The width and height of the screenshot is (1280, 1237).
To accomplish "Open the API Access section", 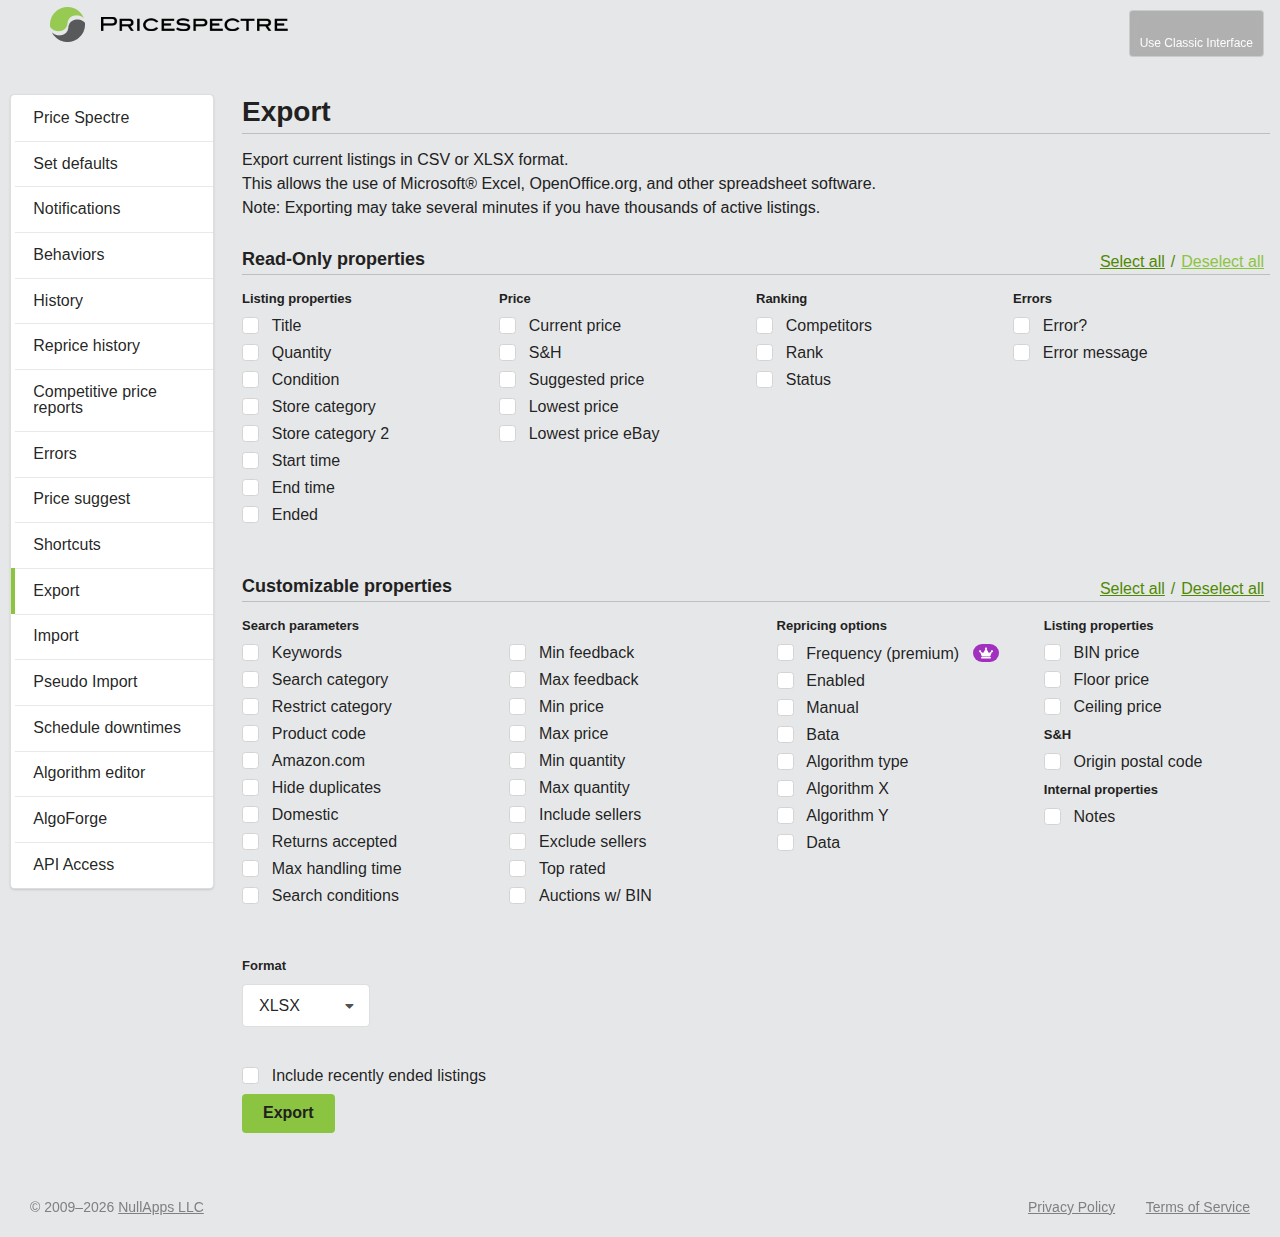I will (73, 864).
